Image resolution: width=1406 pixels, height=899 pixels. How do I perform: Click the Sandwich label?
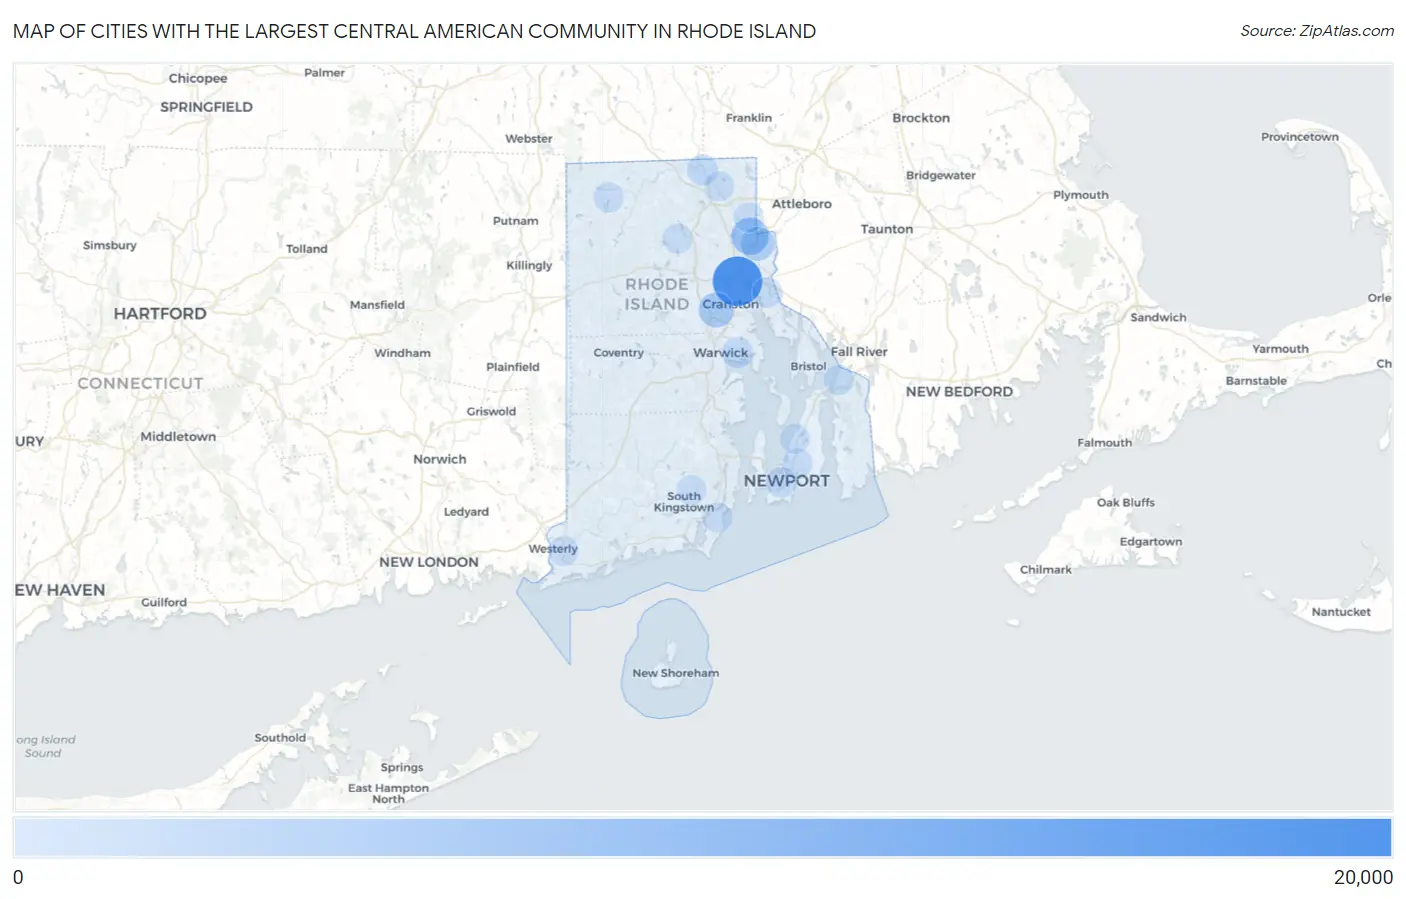1158,318
